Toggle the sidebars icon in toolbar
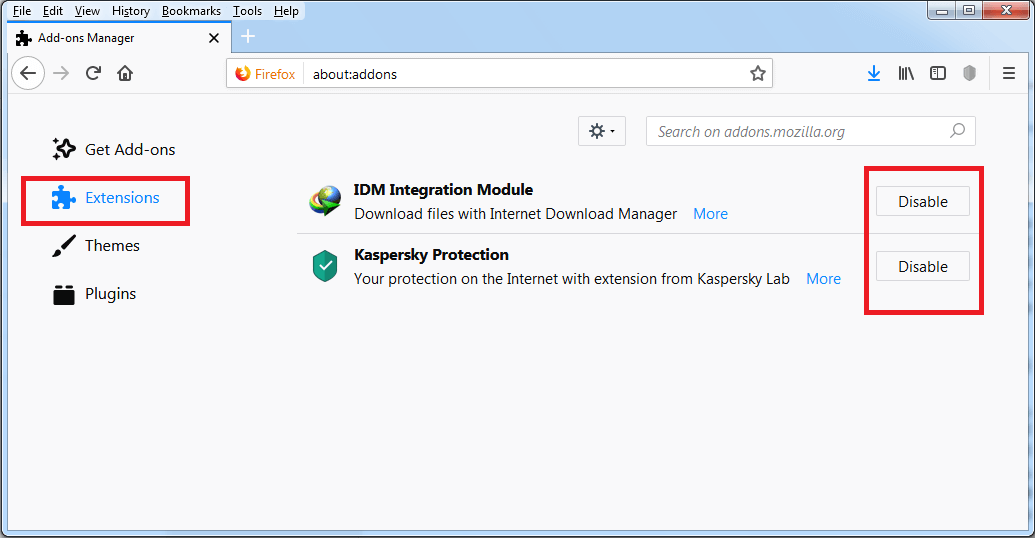Screen dimensions: 1035x538 938,73
